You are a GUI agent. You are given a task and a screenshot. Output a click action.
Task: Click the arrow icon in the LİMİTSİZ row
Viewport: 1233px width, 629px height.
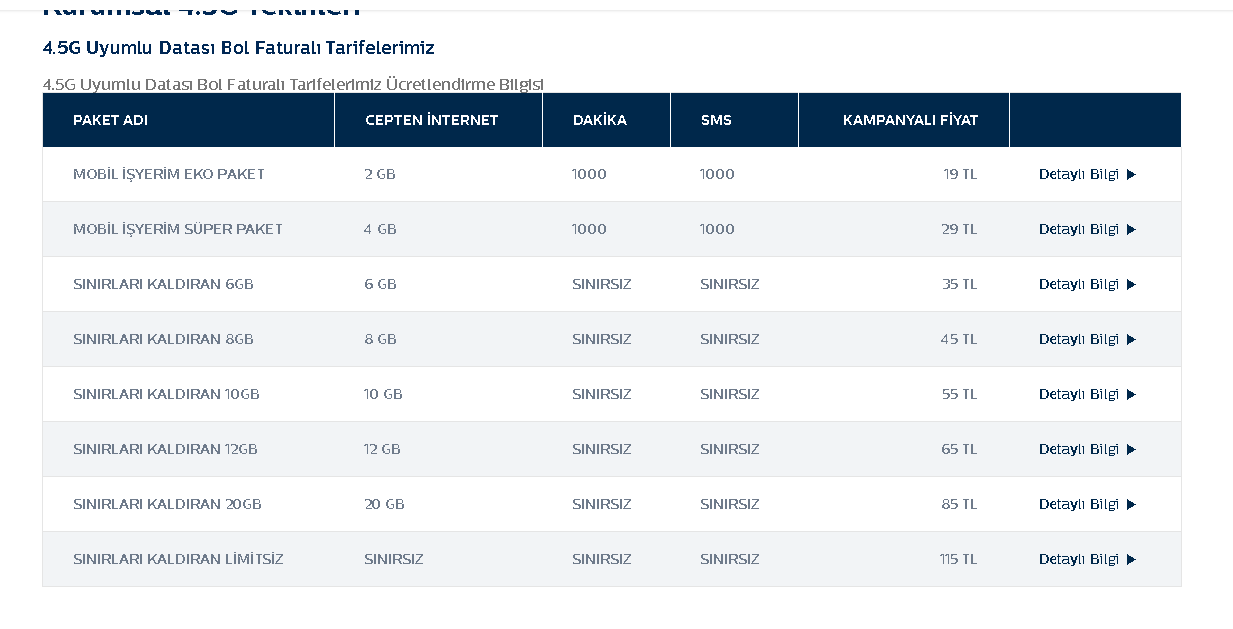click(1131, 560)
